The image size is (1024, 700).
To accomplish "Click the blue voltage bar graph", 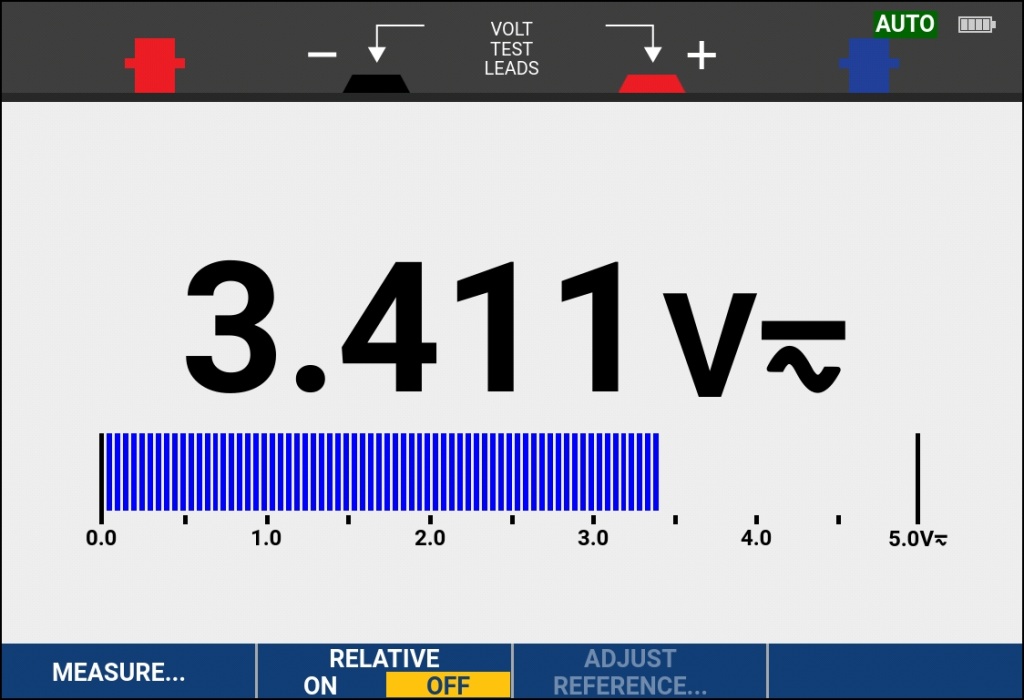I will 381,471.
